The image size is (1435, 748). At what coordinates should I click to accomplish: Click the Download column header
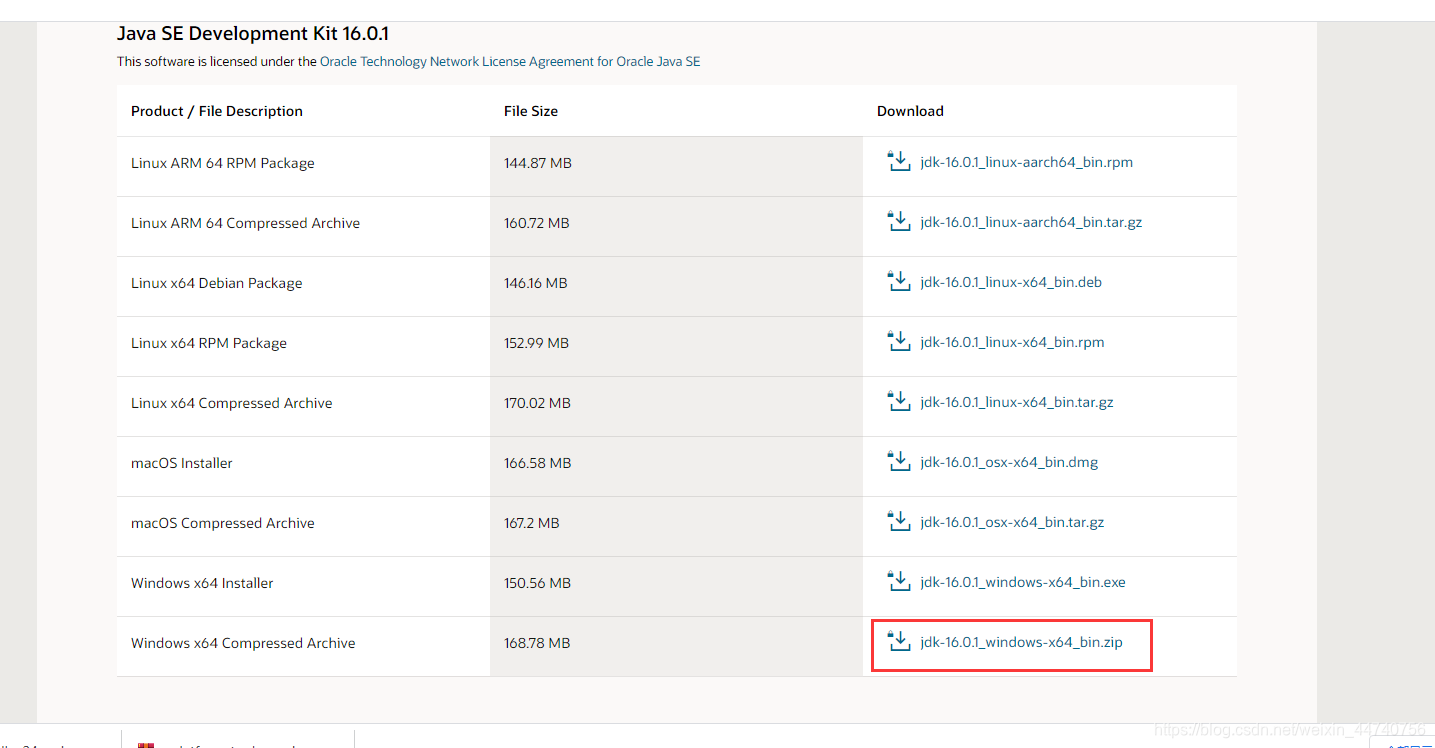point(910,111)
